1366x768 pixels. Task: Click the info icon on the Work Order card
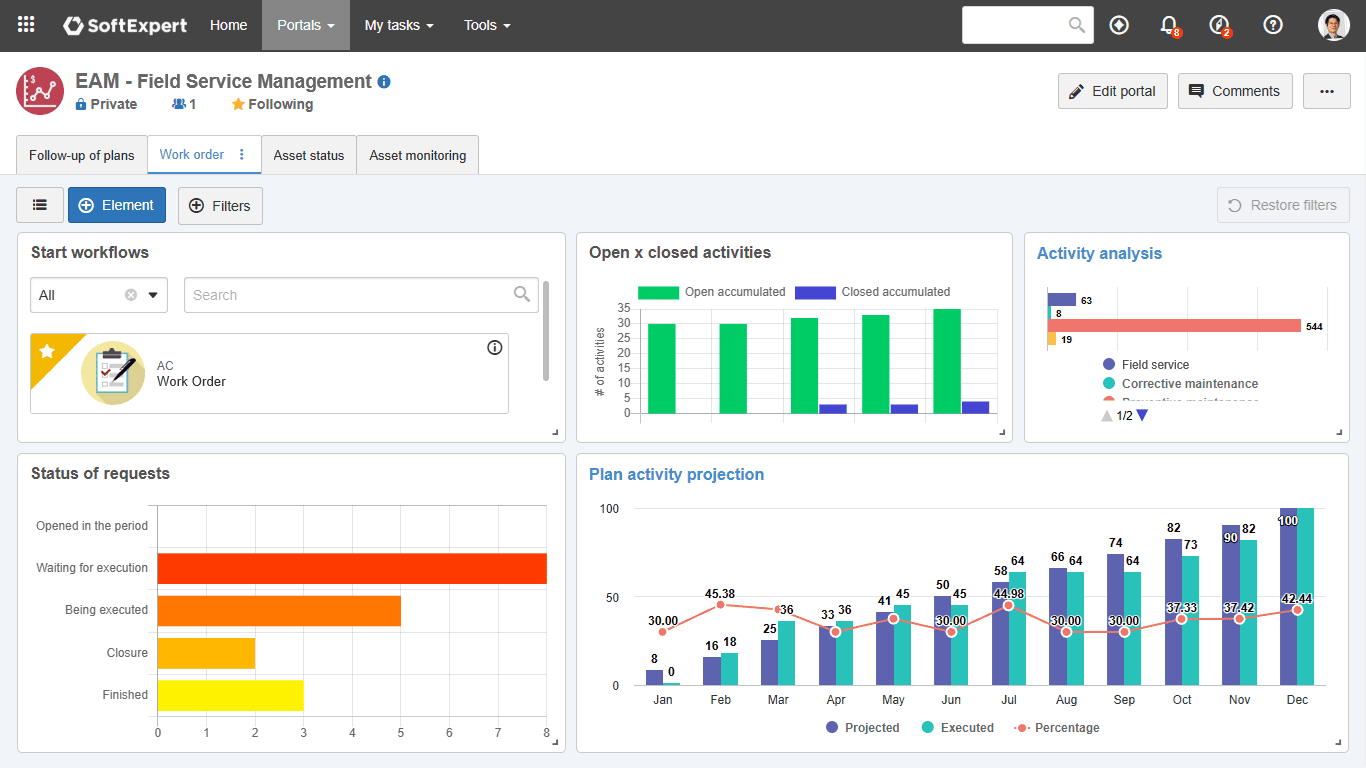494,347
